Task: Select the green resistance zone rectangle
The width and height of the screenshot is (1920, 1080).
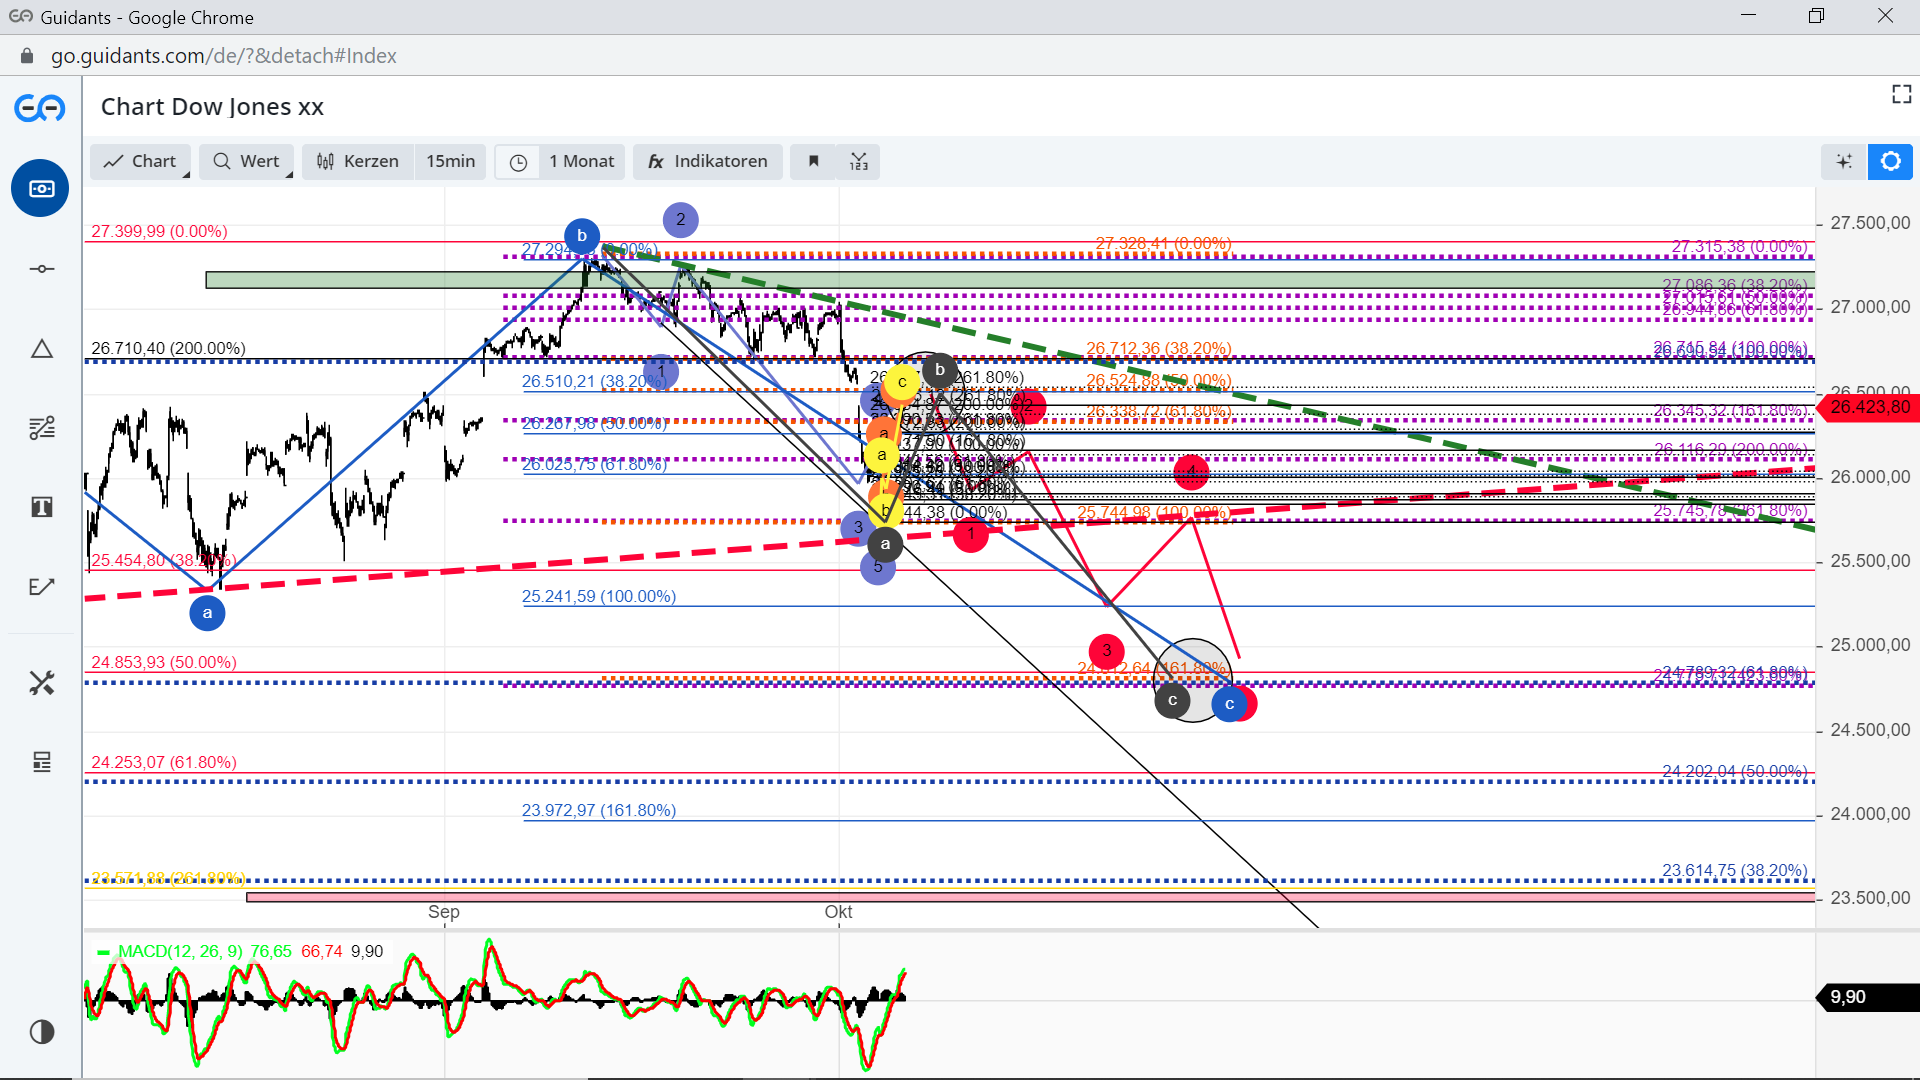Action: pyautogui.click(x=1010, y=280)
